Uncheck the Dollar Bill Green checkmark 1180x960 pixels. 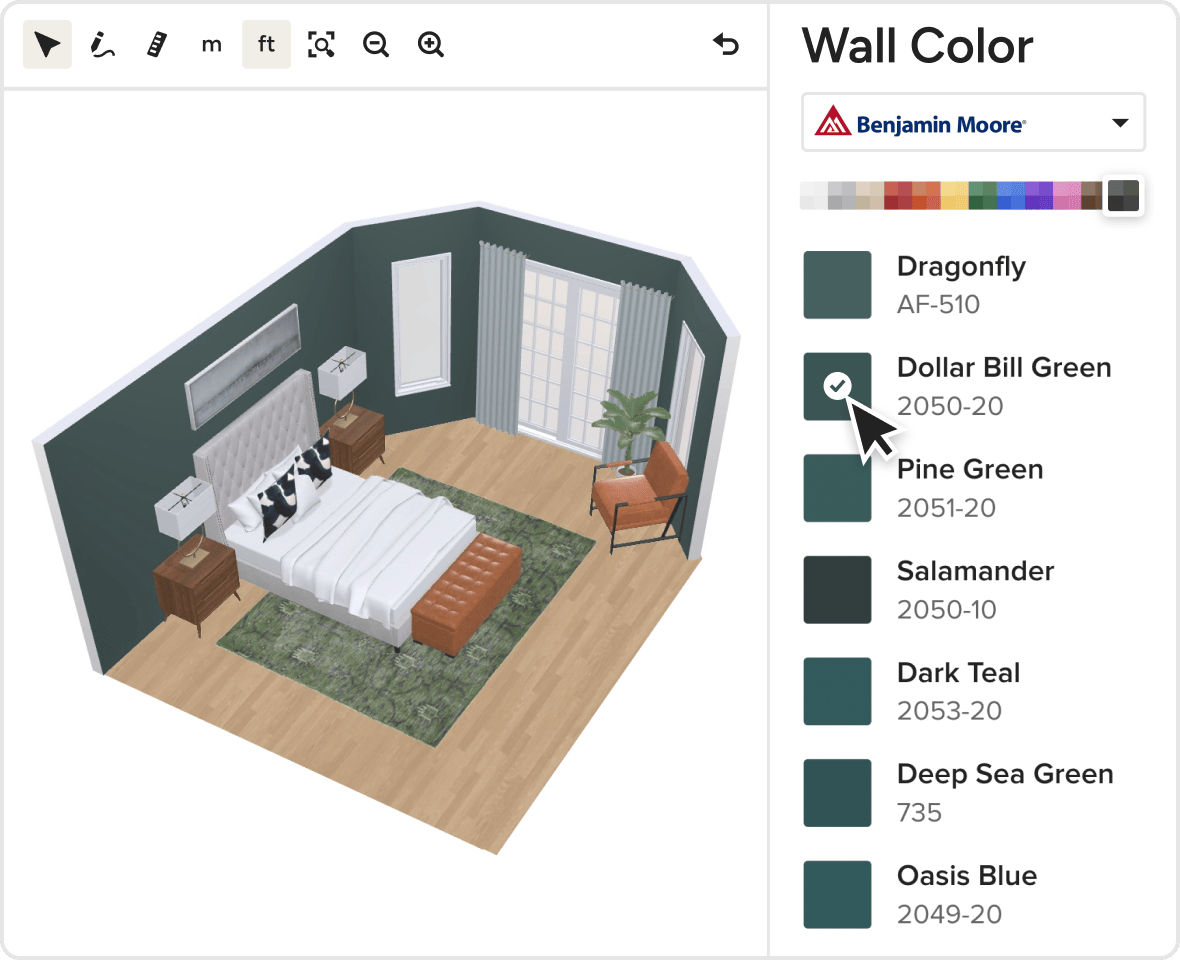click(838, 386)
